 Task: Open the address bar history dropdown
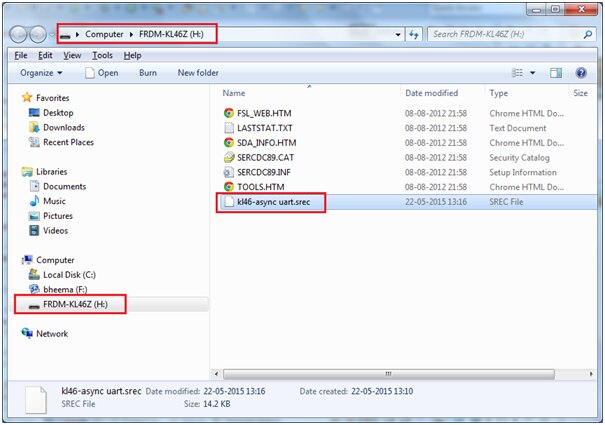click(398, 34)
